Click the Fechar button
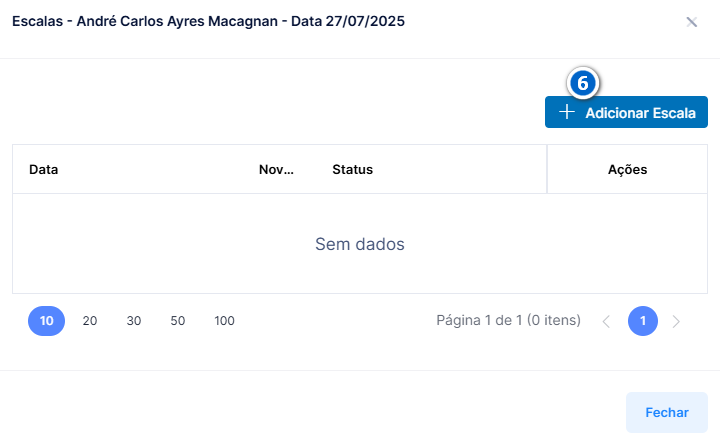The height and width of the screenshot is (440, 720). [667, 412]
